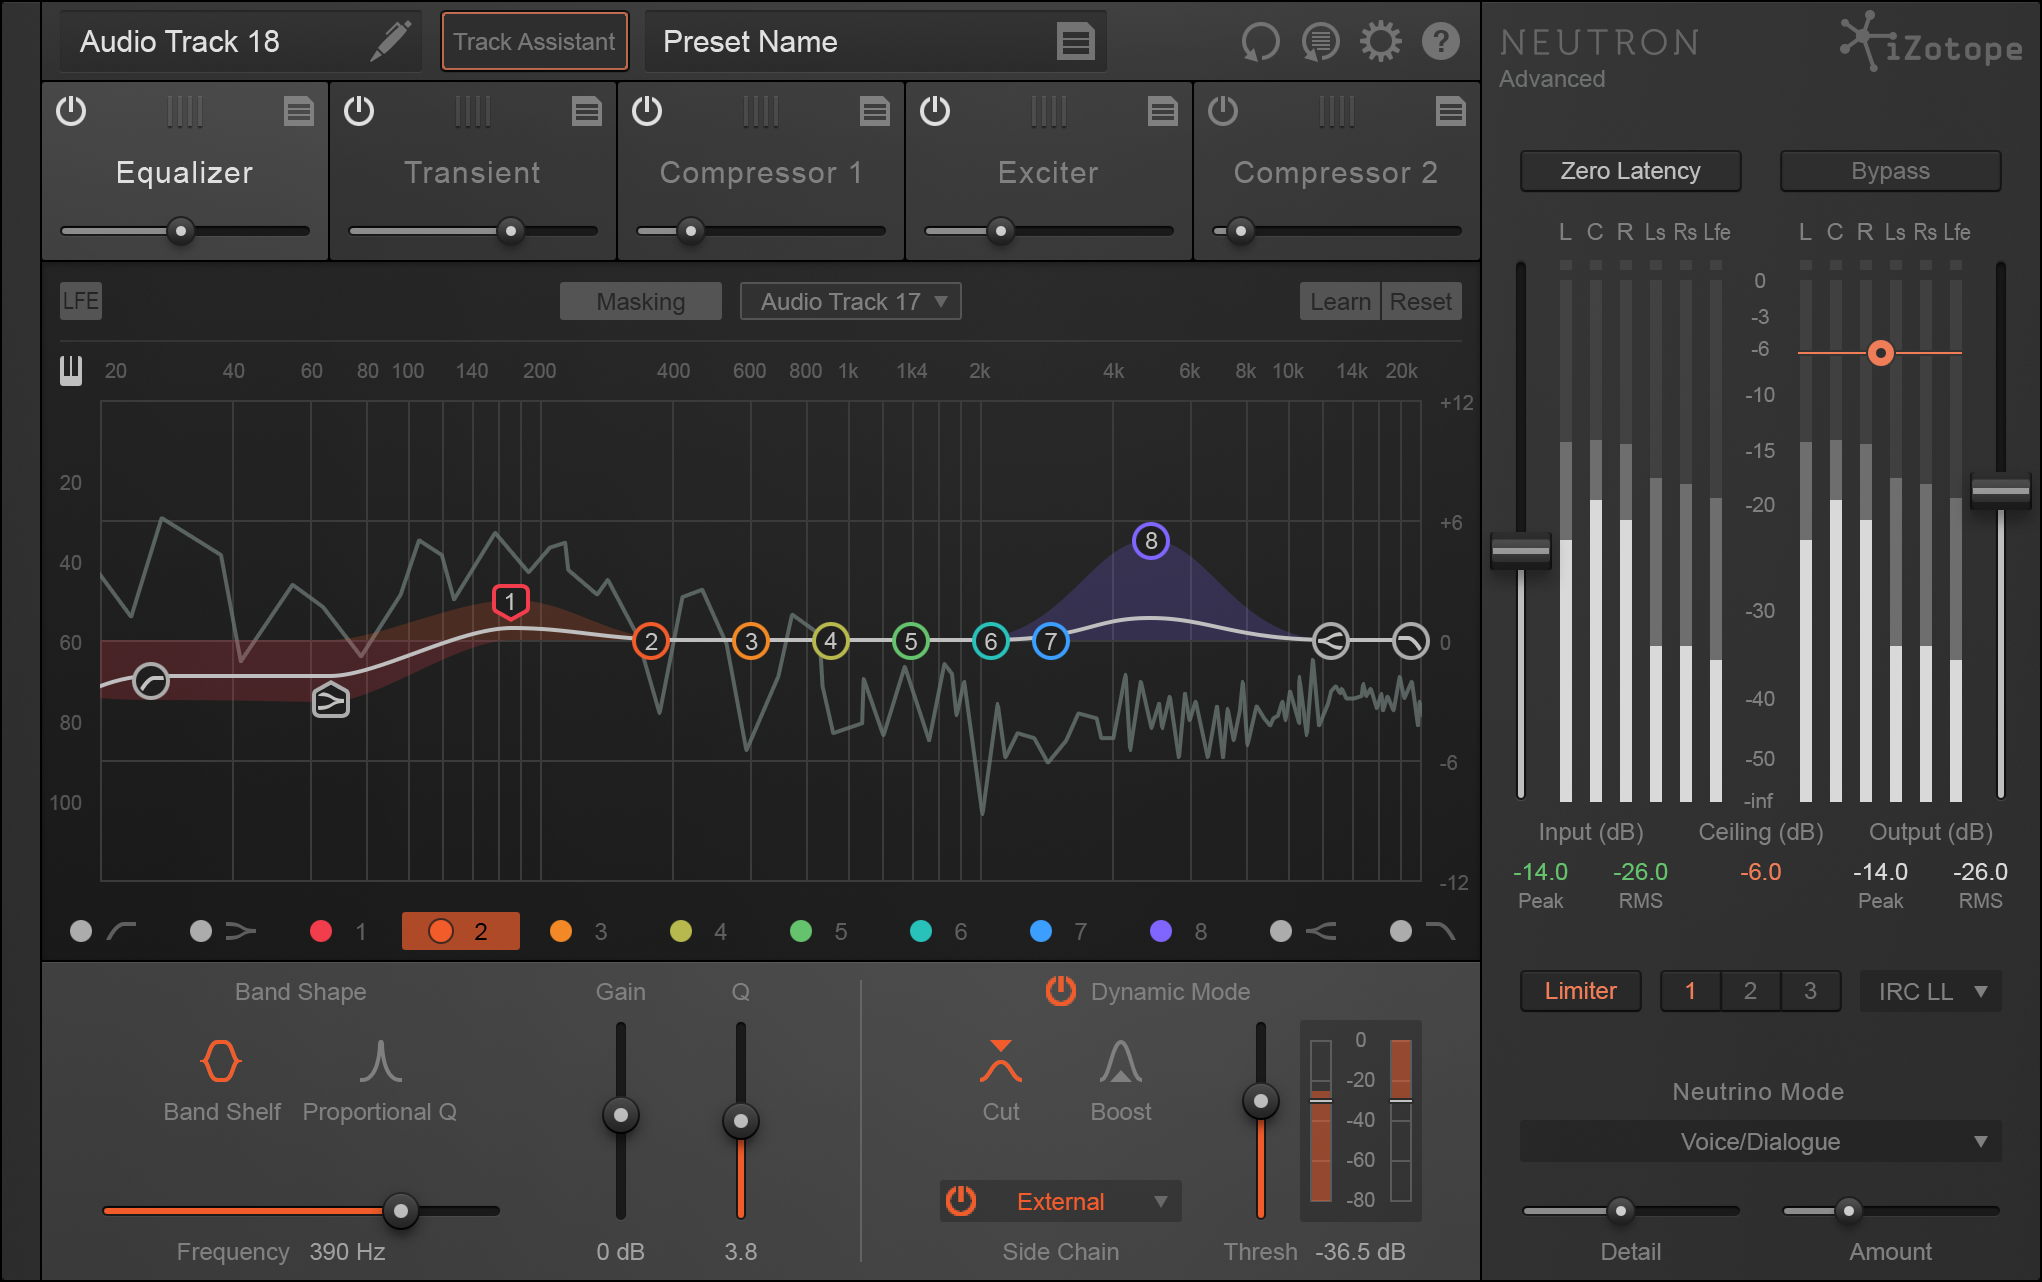Click the undo history circular arrow icon
This screenshot has height=1282, width=2042.
click(1260, 42)
